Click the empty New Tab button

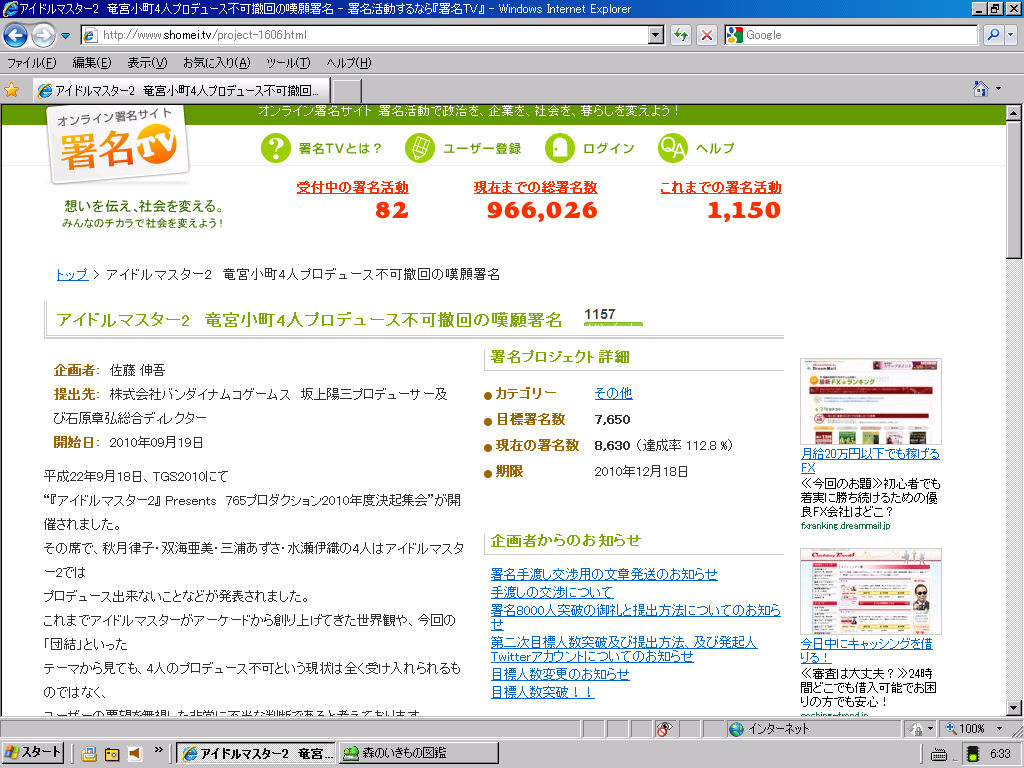(347, 91)
